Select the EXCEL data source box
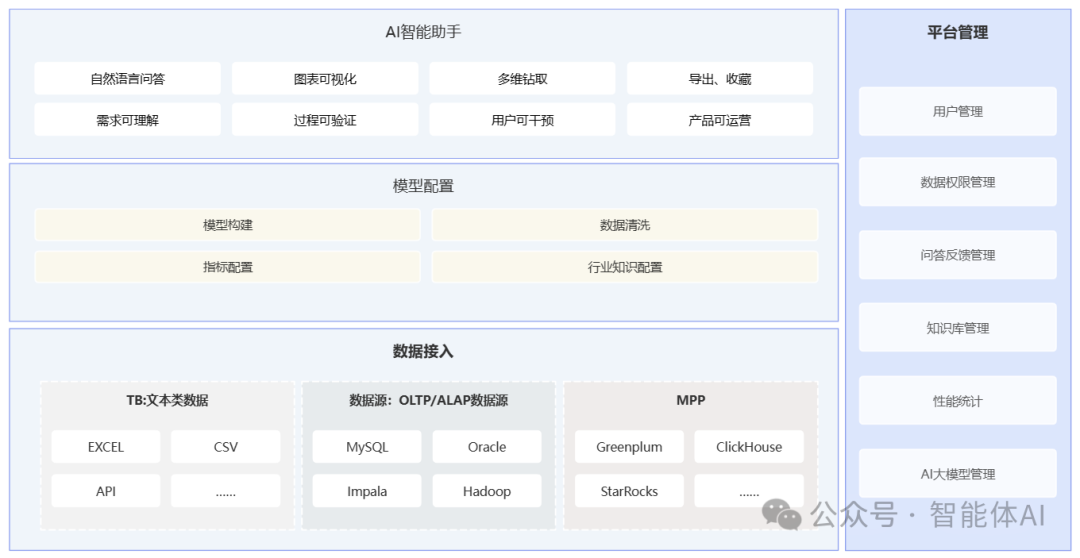This screenshot has width=1080, height=558. (x=105, y=447)
